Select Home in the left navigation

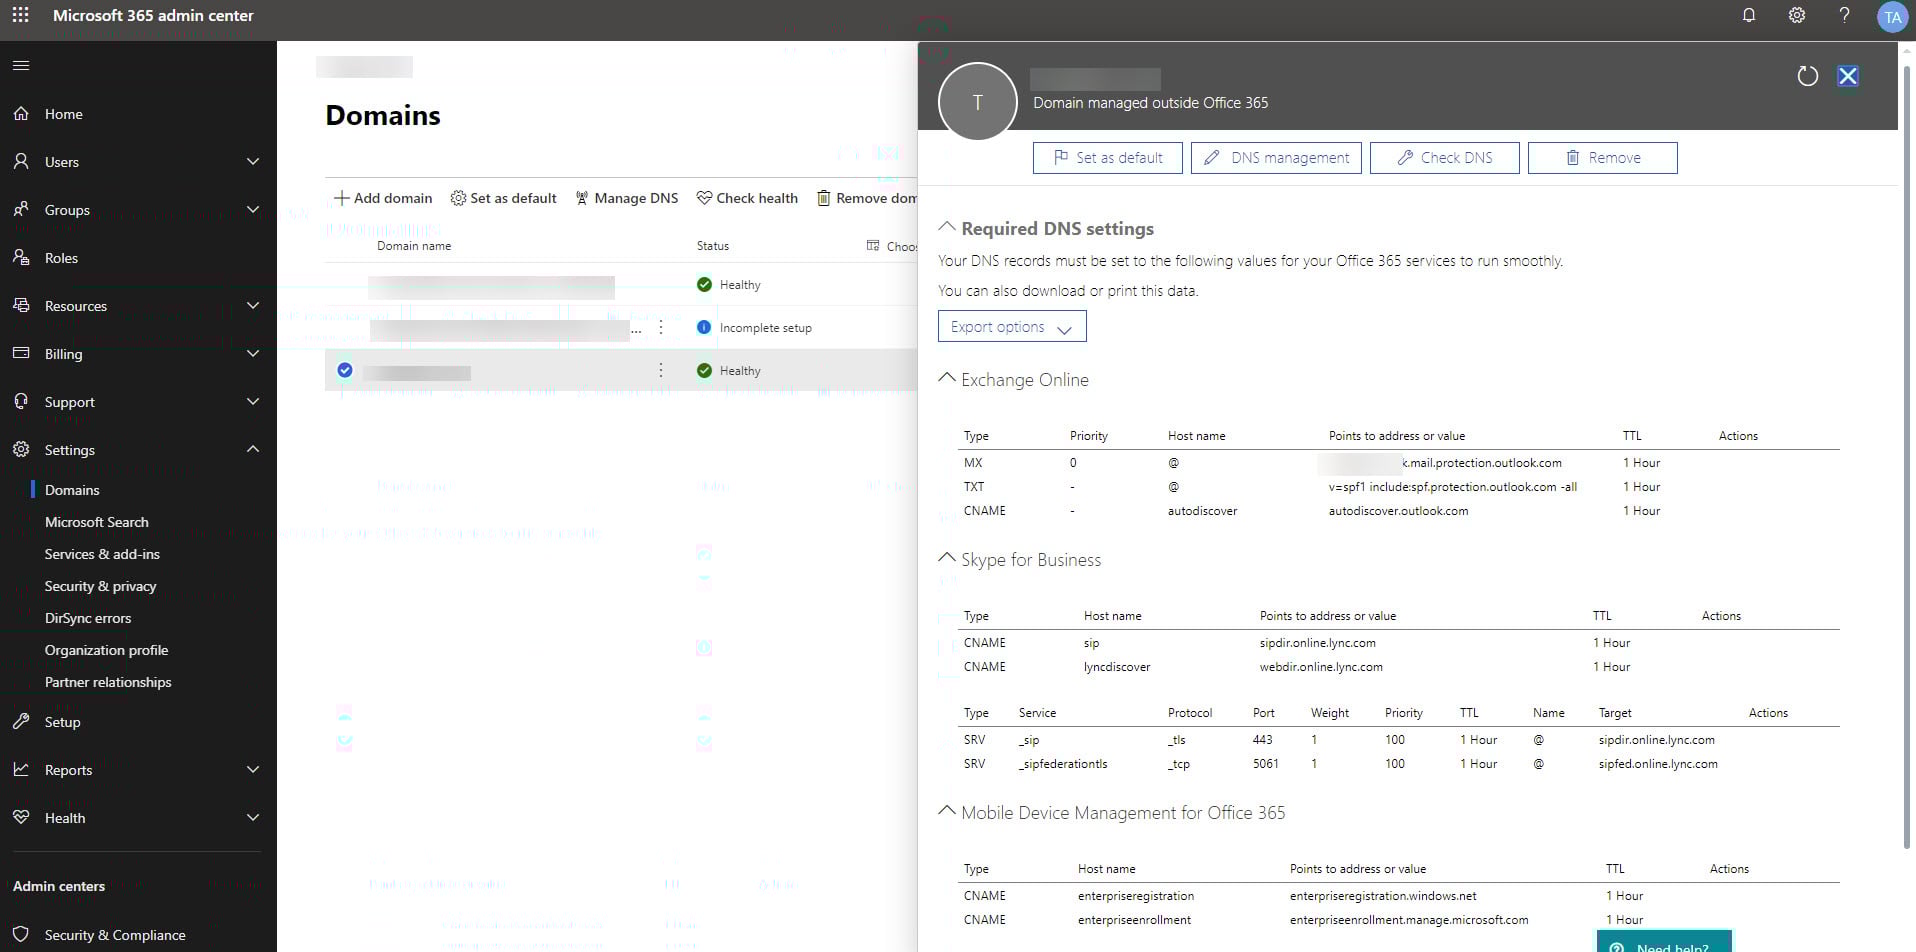point(63,113)
